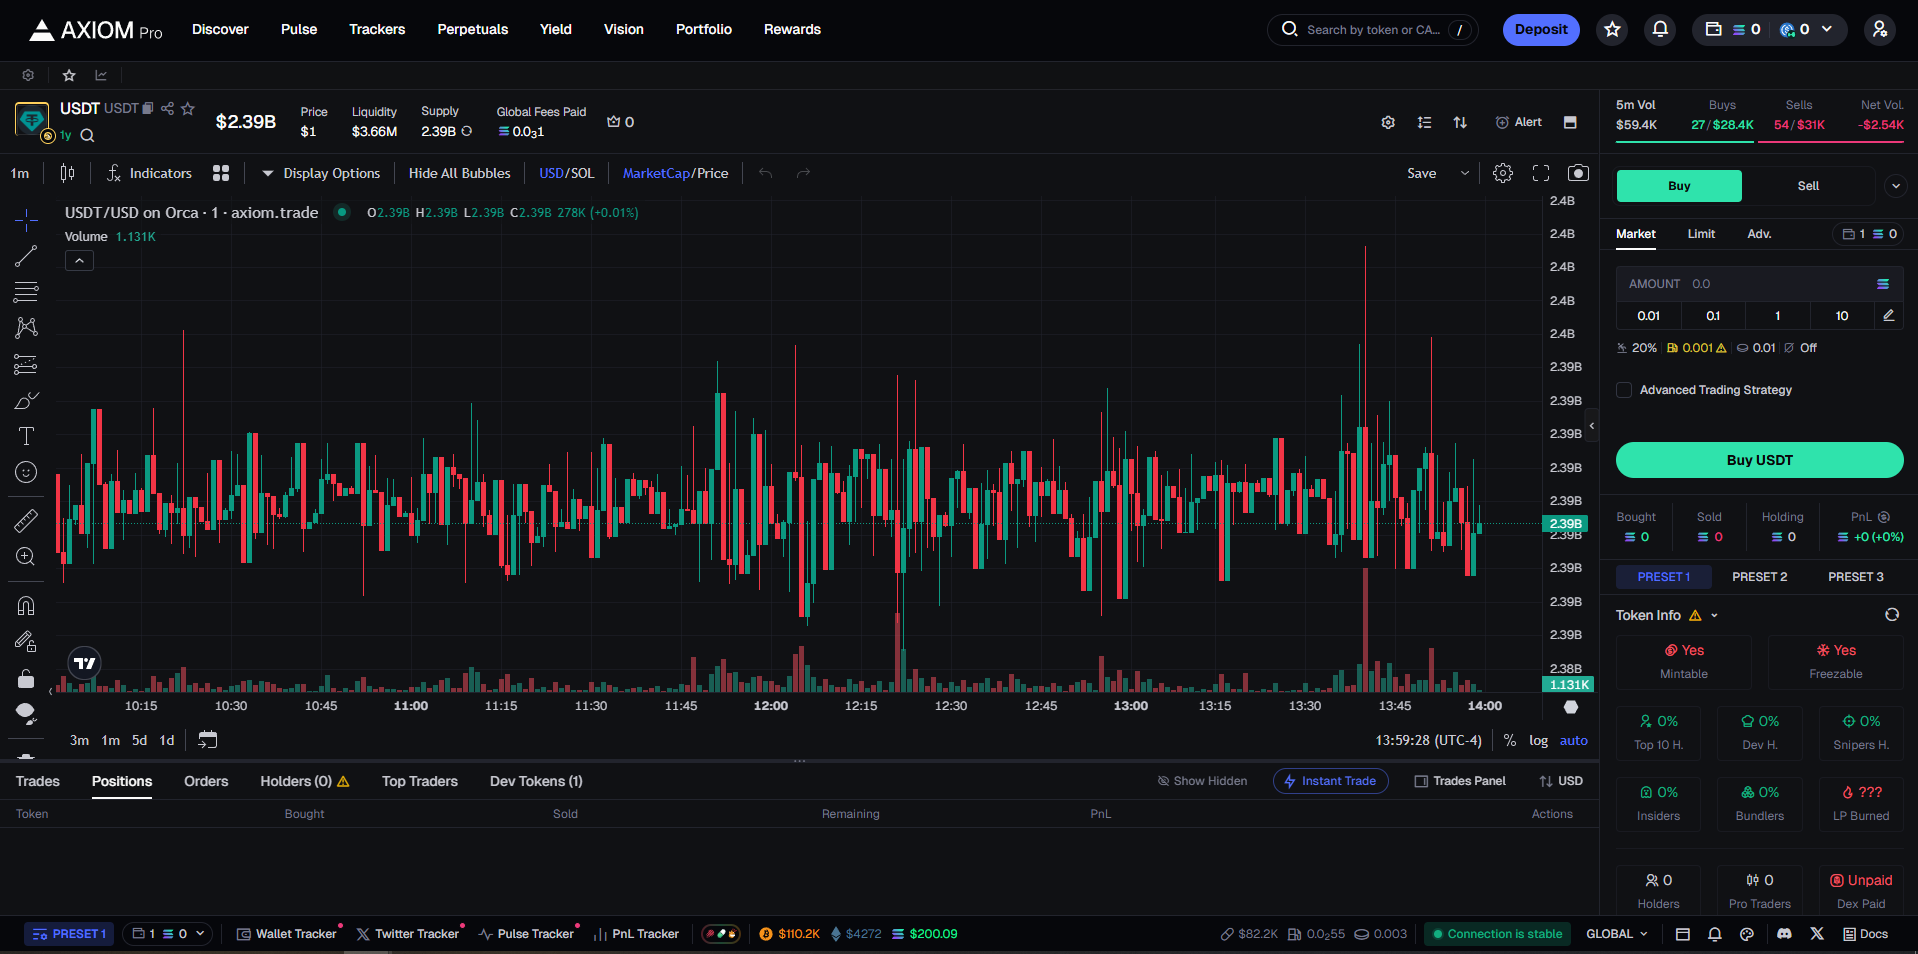1918x954 pixels.
Task: Enter fullscreen chart mode
Action: 1541,173
